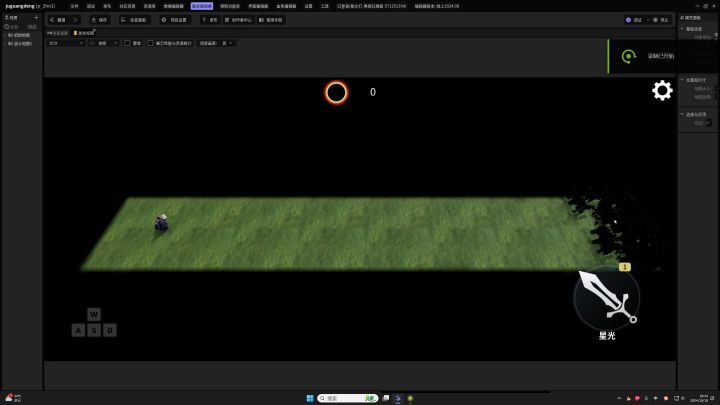Viewport: 720px width, 405px height.
Task: Open the small dropdown at property panel bottom
Action: pyautogui.click(x=709, y=123)
